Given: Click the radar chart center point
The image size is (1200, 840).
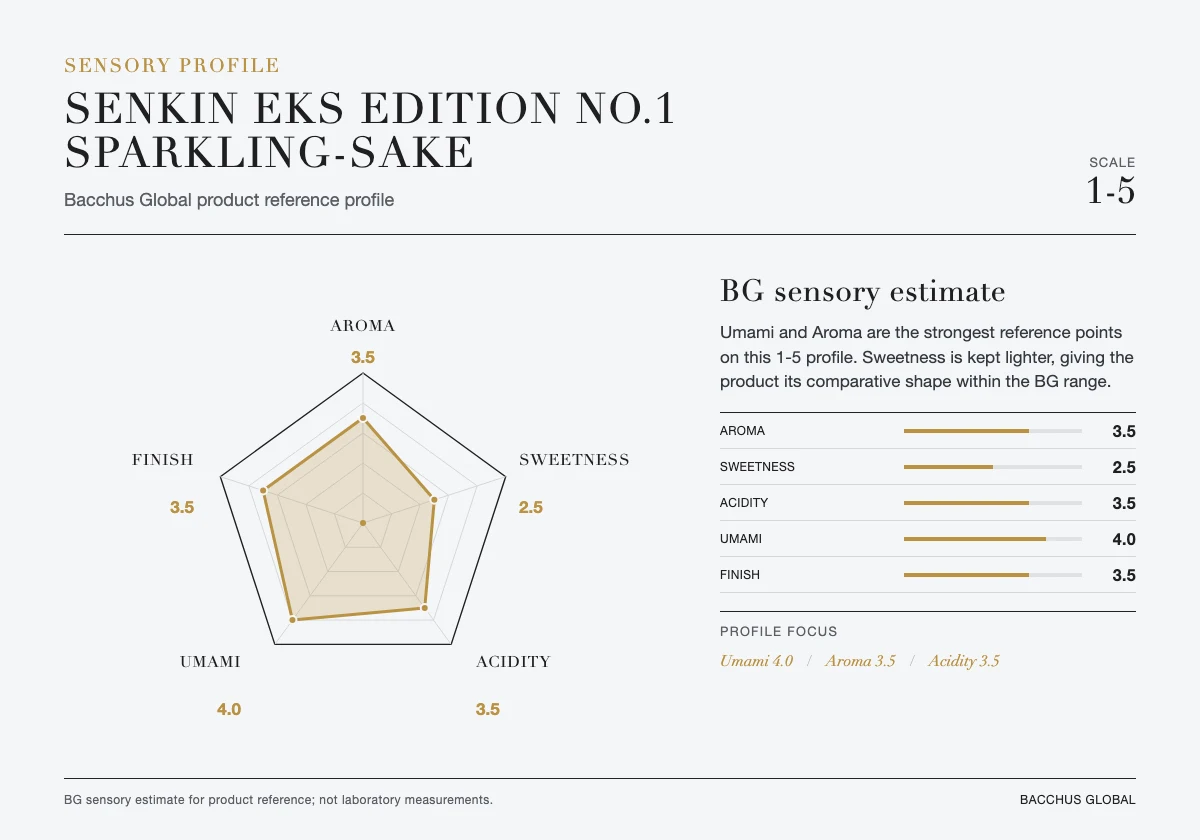Looking at the screenshot, I should coord(363,522).
